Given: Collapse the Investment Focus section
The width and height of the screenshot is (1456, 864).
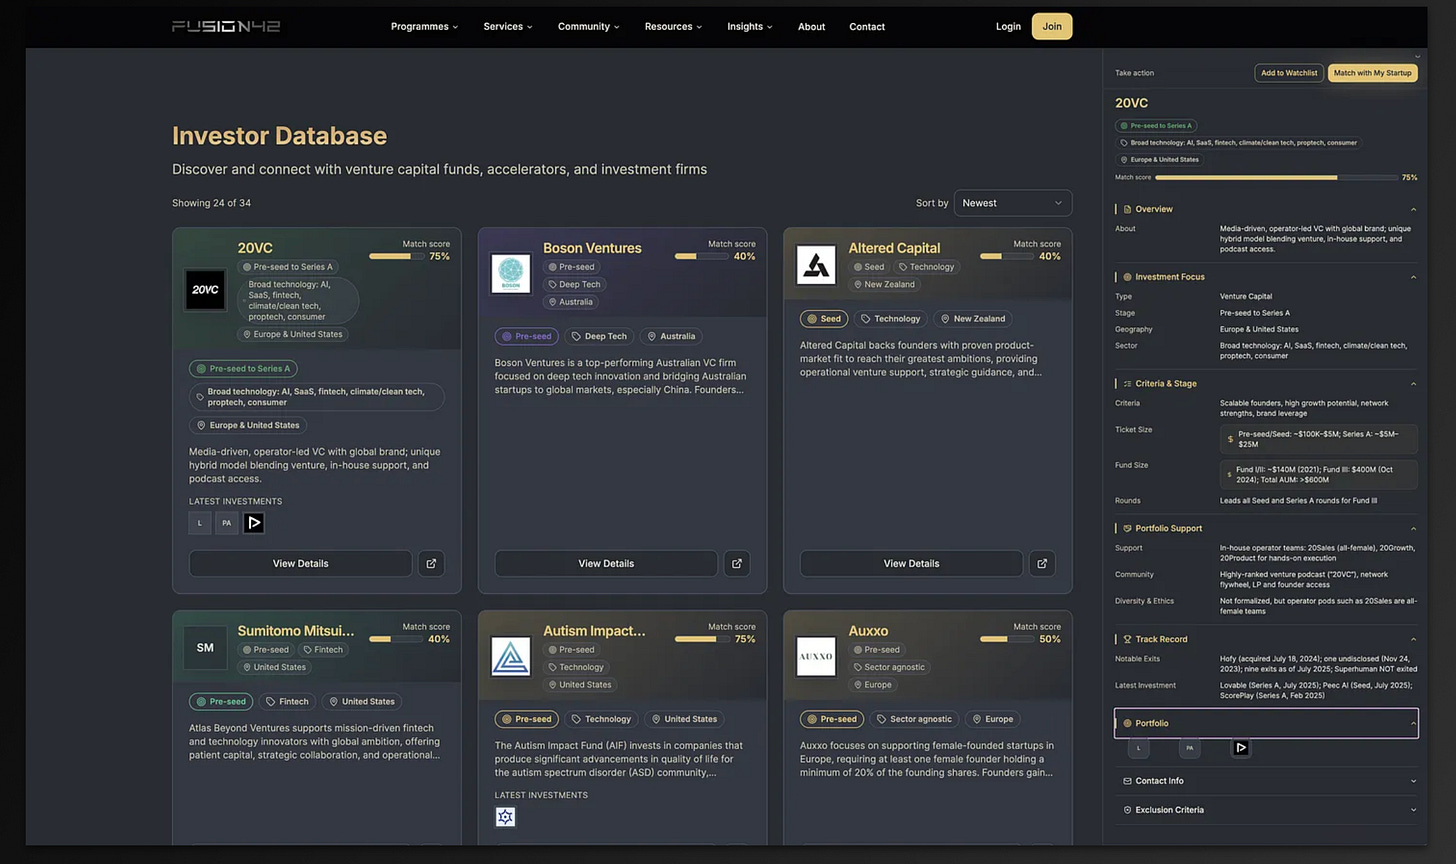Looking at the screenshot, I should tap(1413, 277).
